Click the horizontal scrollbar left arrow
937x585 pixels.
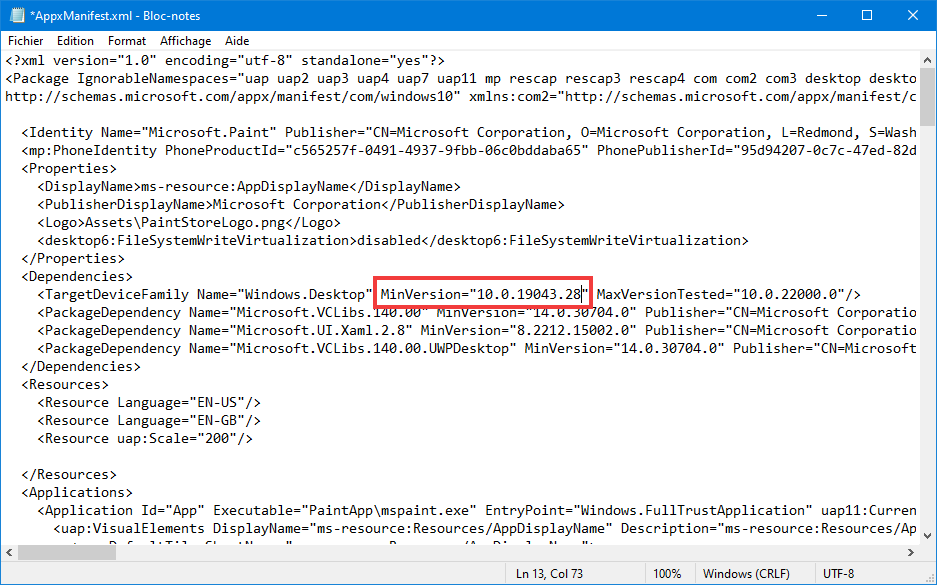(x=8, y=552)
